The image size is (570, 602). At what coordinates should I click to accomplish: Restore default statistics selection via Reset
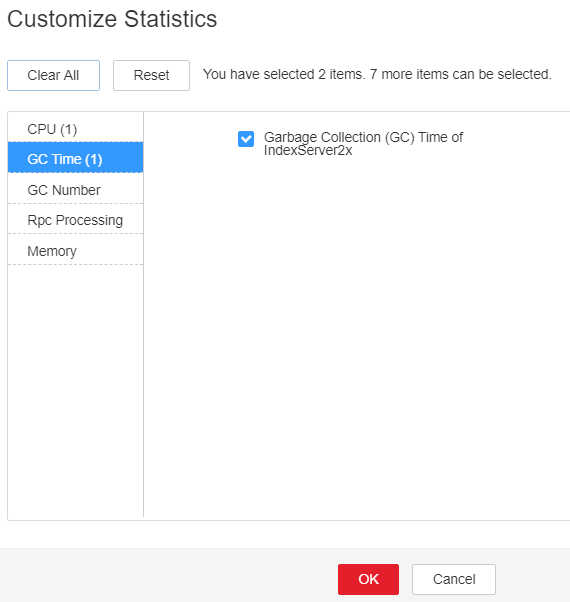(x=151, y=75)
